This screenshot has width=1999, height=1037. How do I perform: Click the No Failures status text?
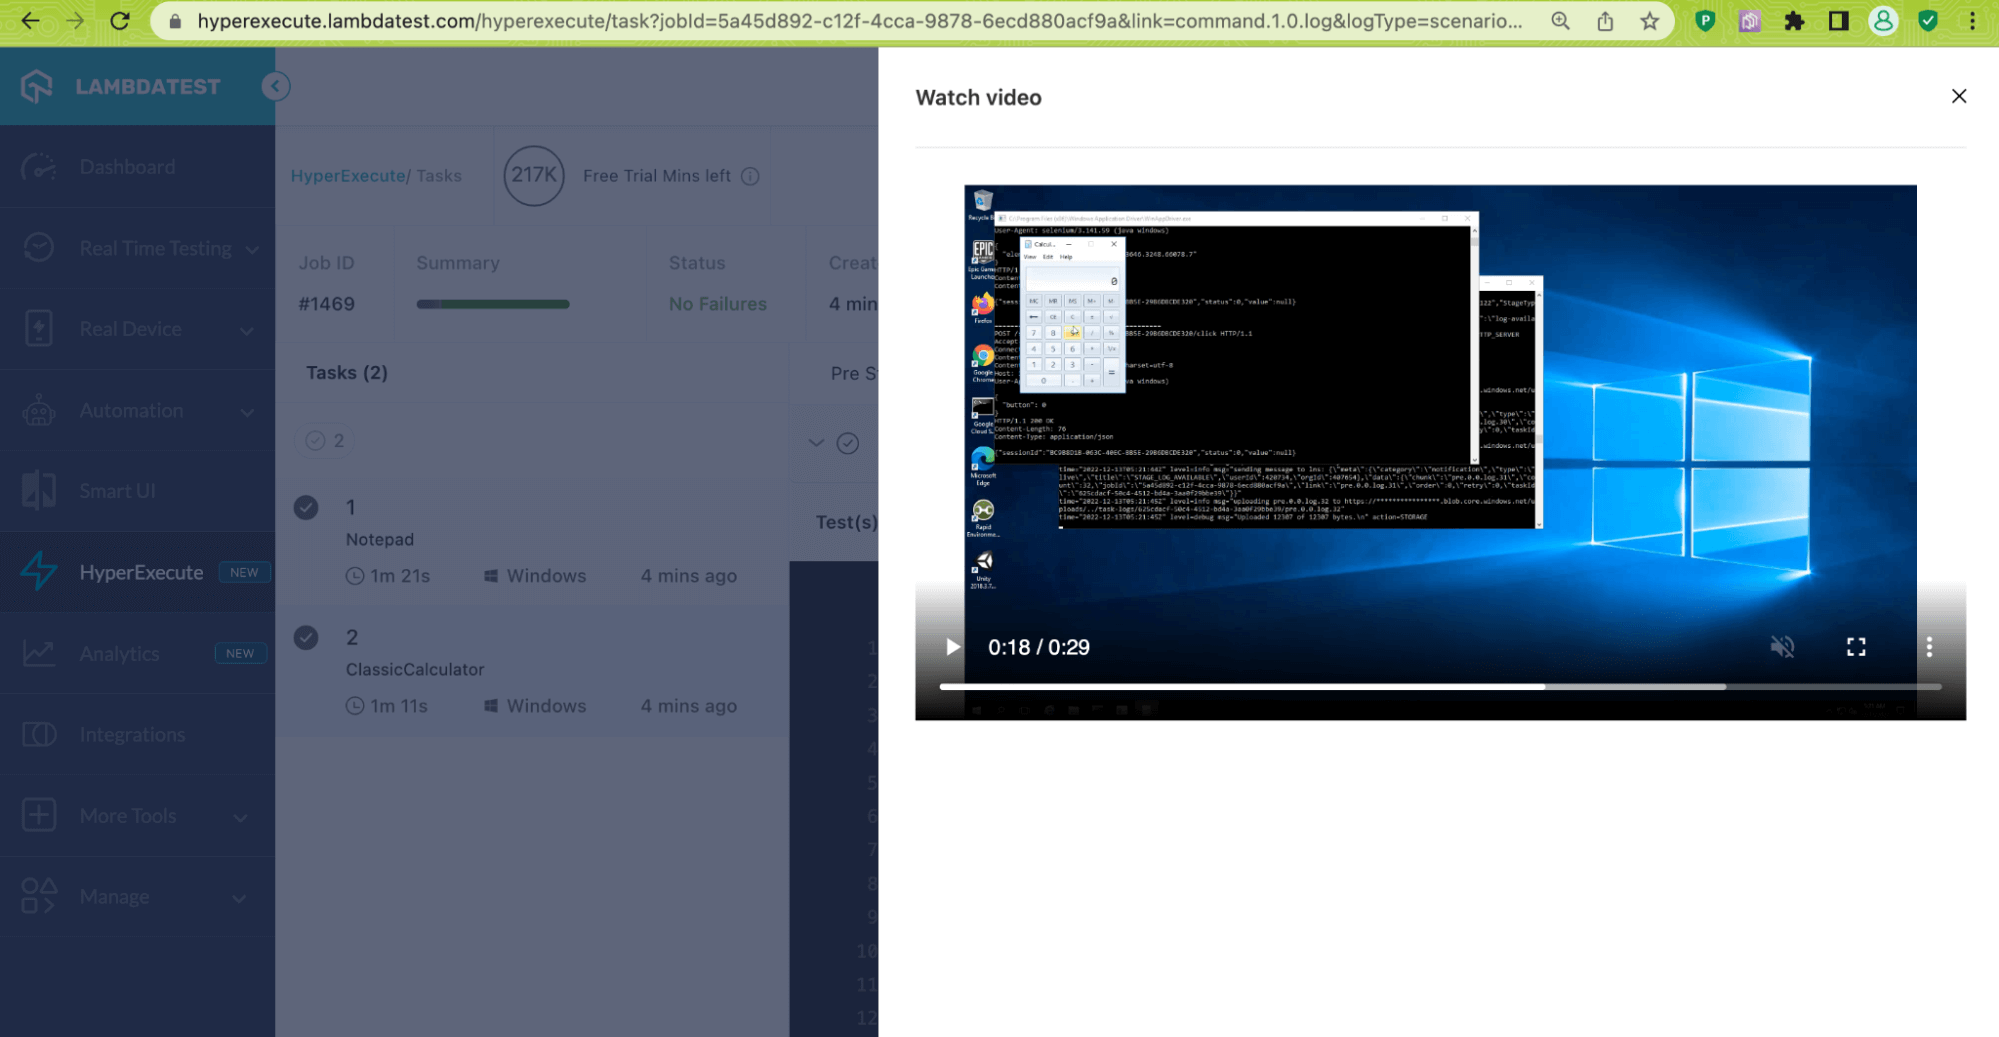[x=718, y=304]
